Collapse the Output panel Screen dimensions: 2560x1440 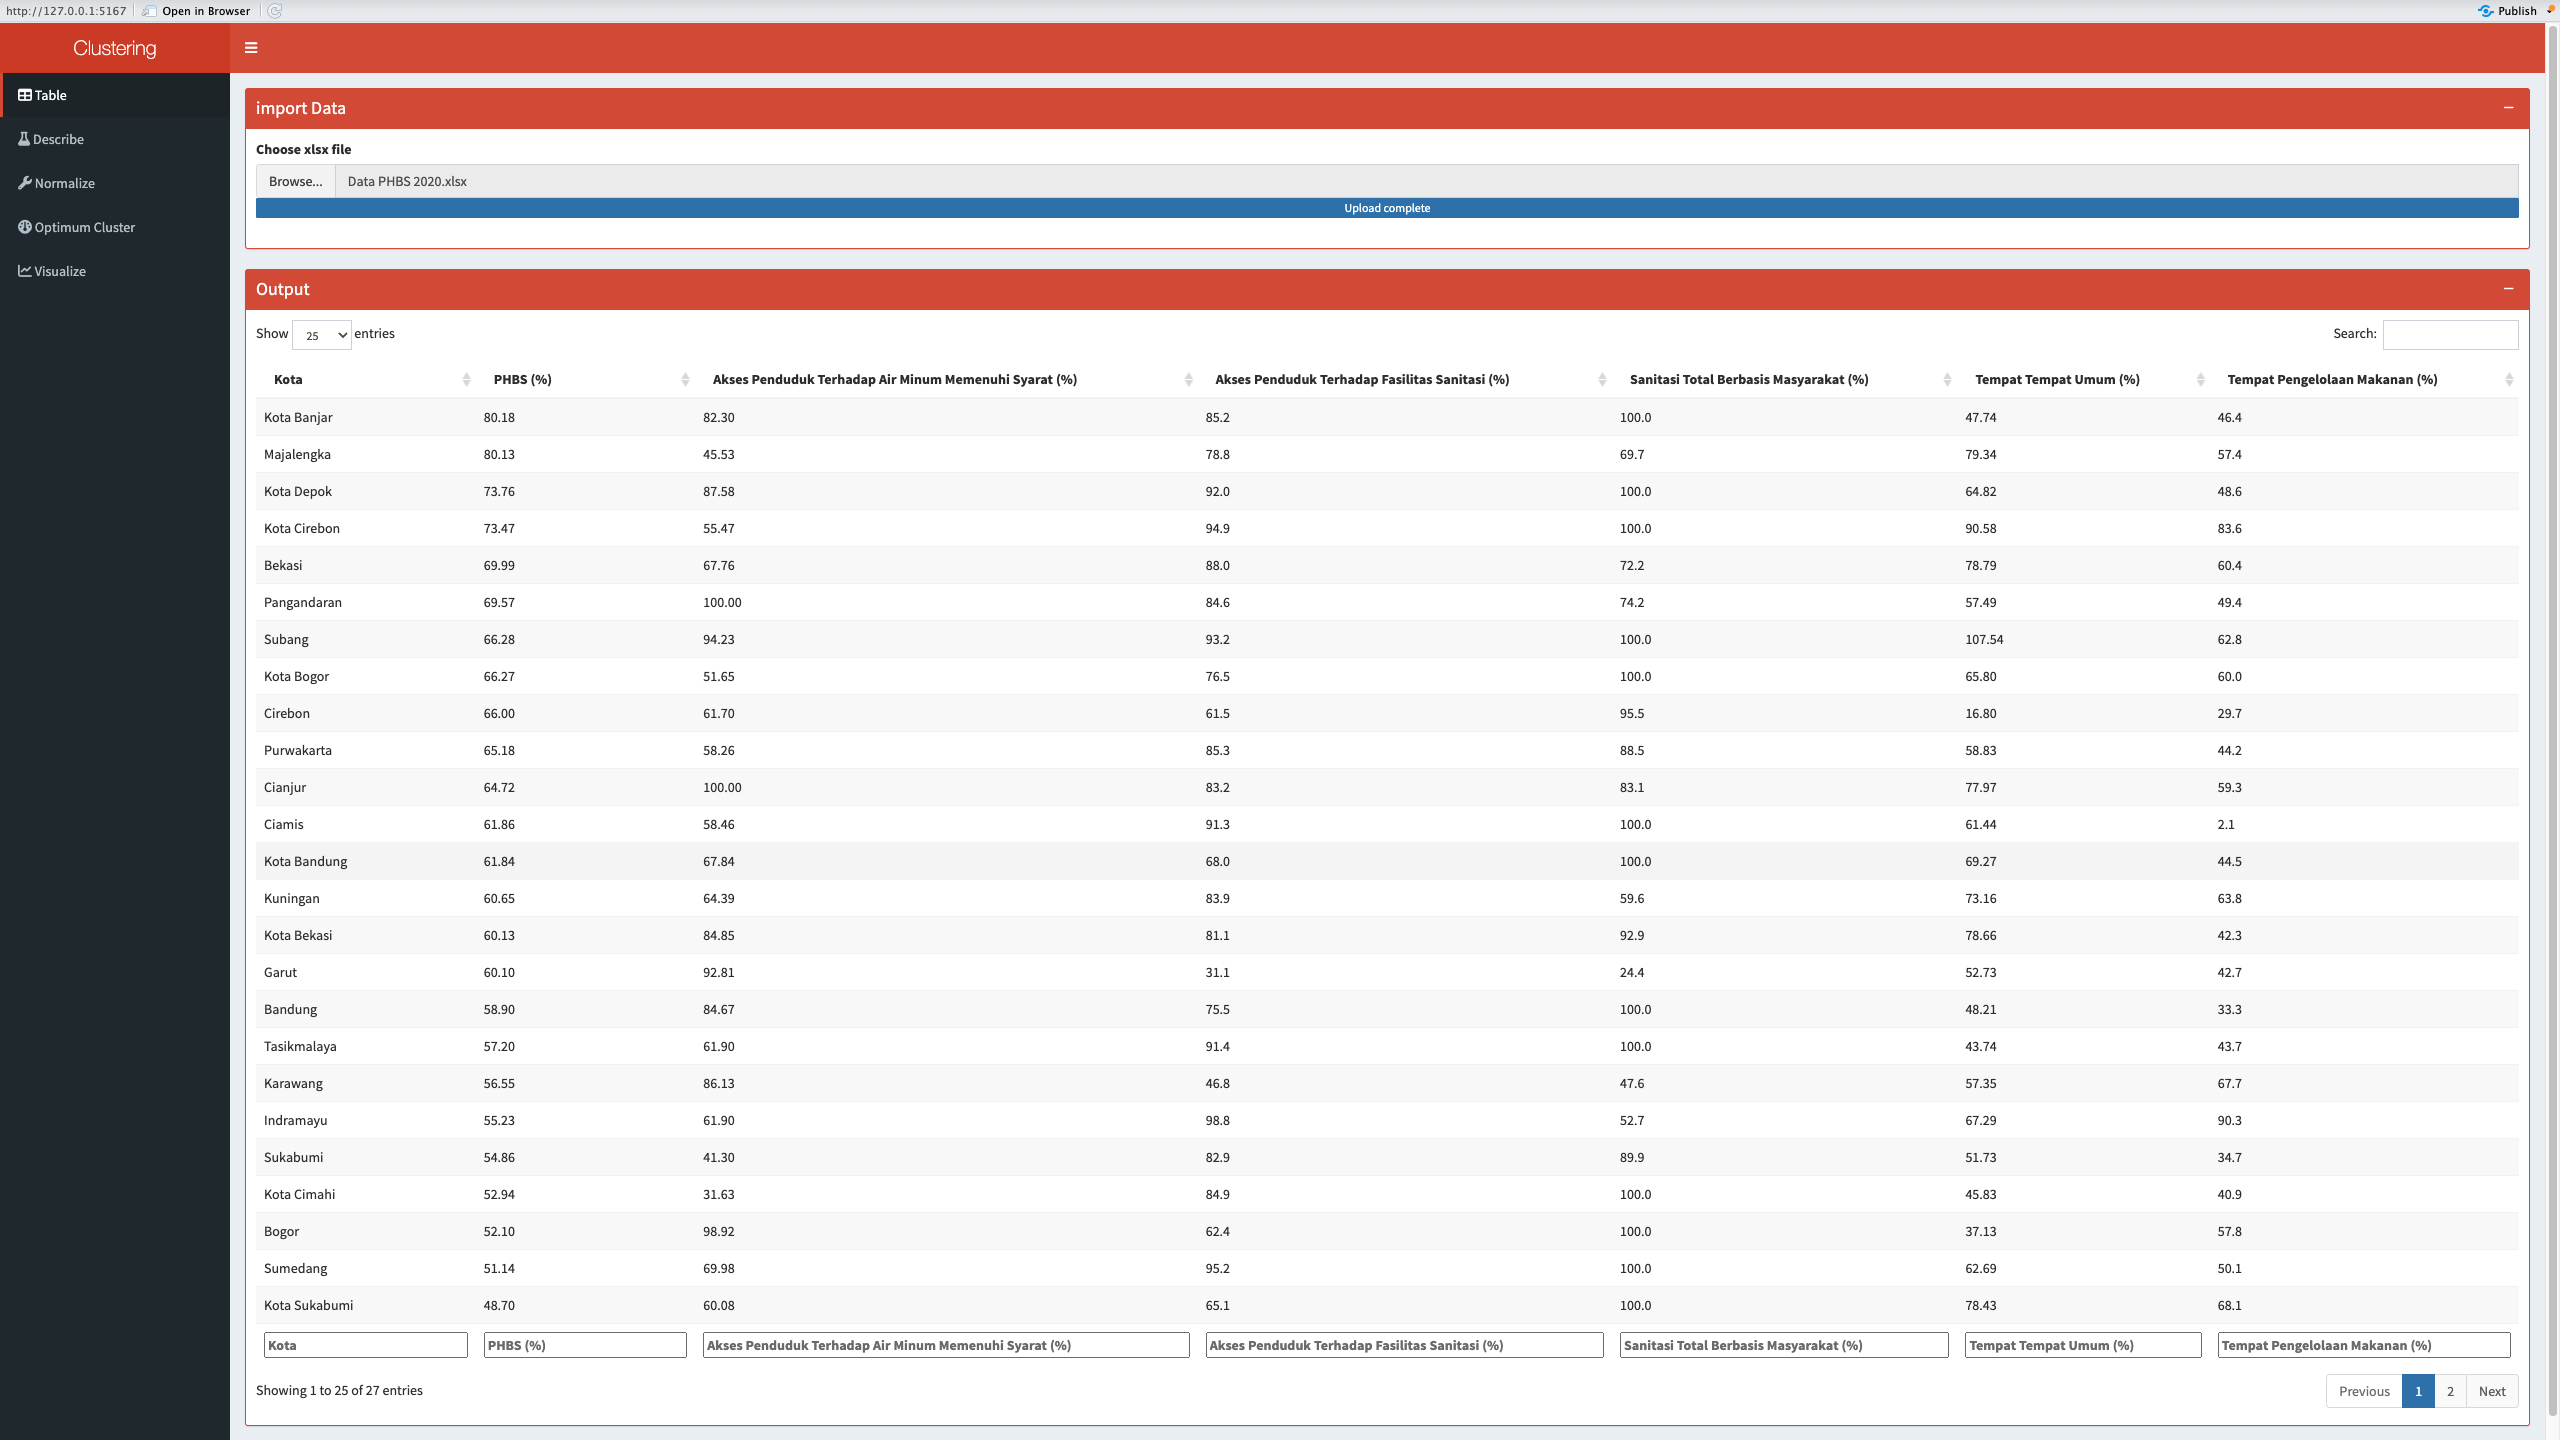(2509, 289)
